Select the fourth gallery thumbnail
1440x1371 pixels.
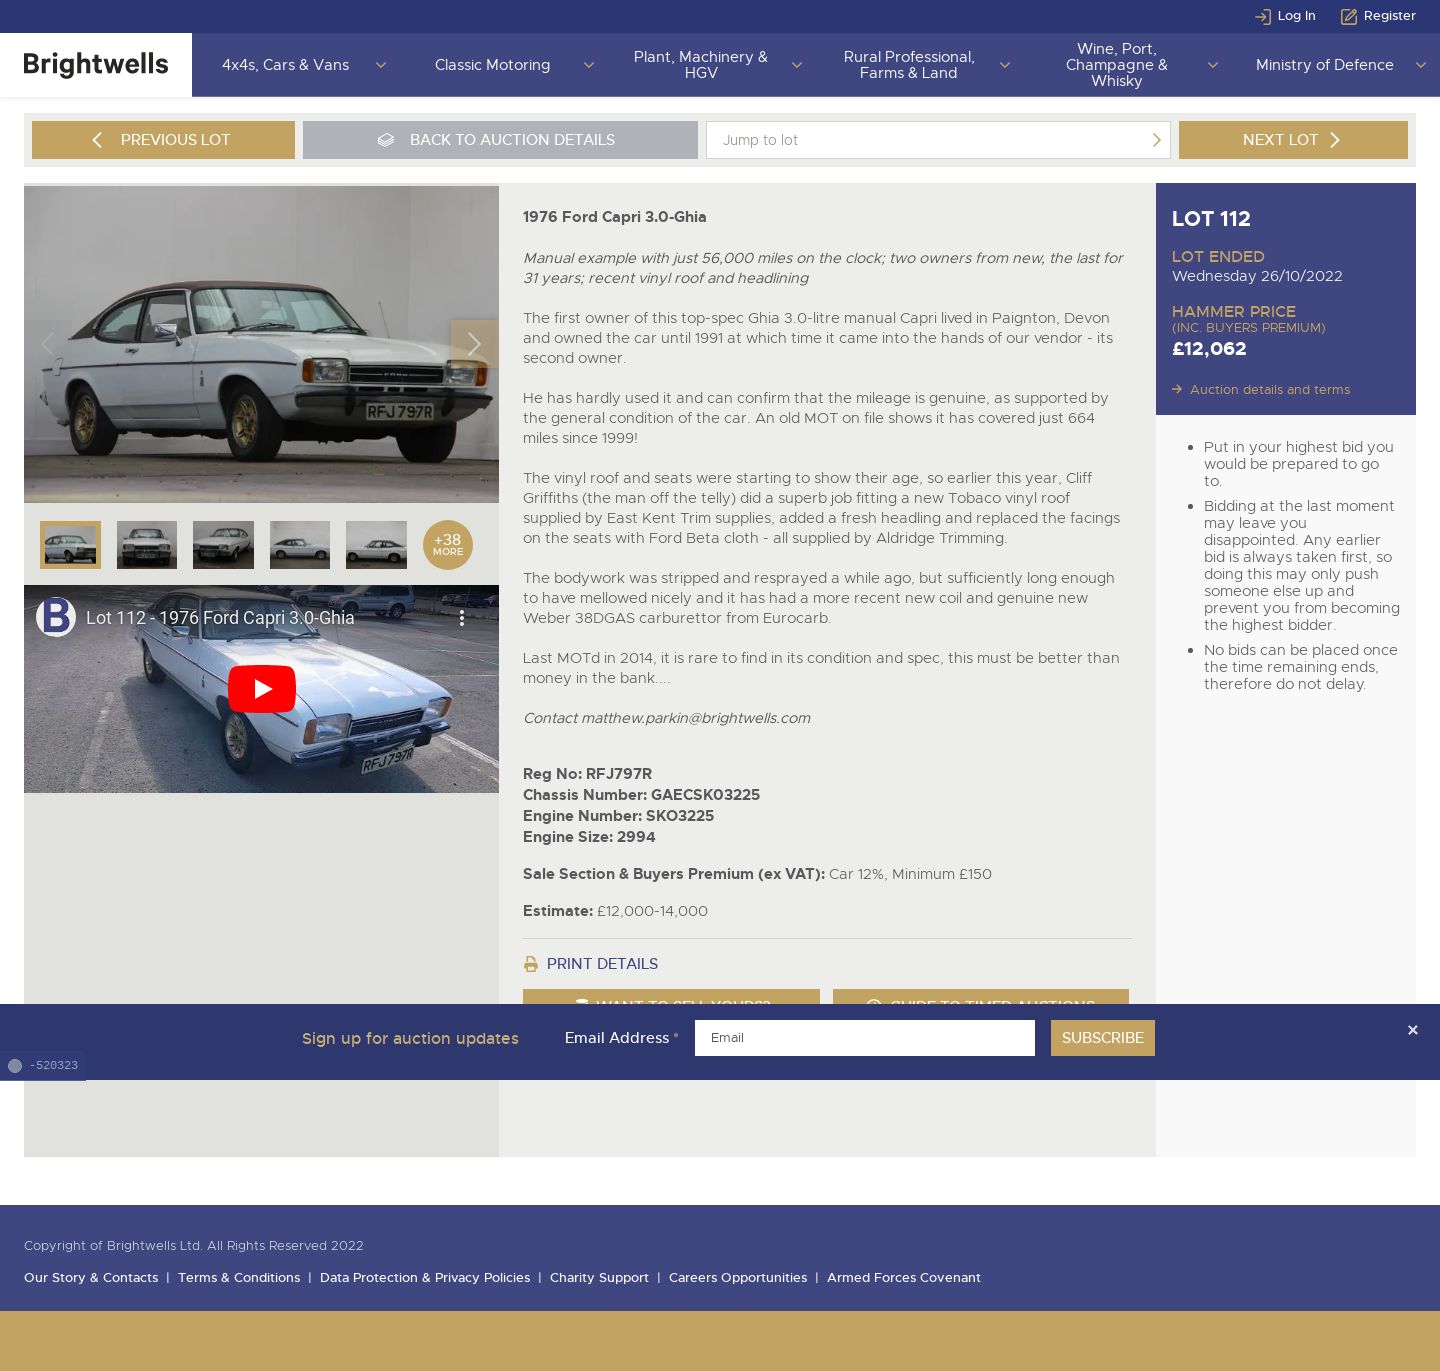click(300, 545)
